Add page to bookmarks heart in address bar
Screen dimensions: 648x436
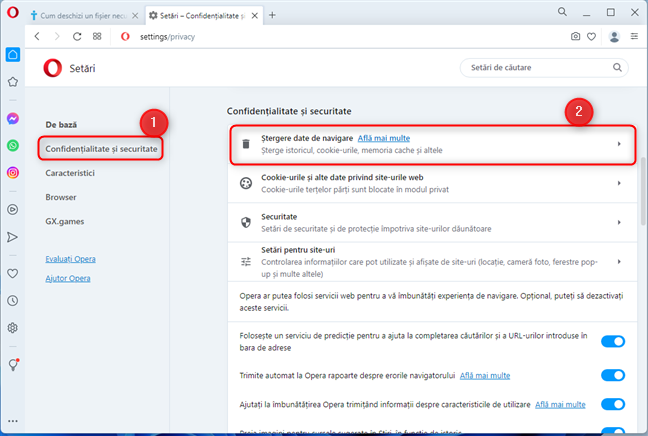[592, 36]
